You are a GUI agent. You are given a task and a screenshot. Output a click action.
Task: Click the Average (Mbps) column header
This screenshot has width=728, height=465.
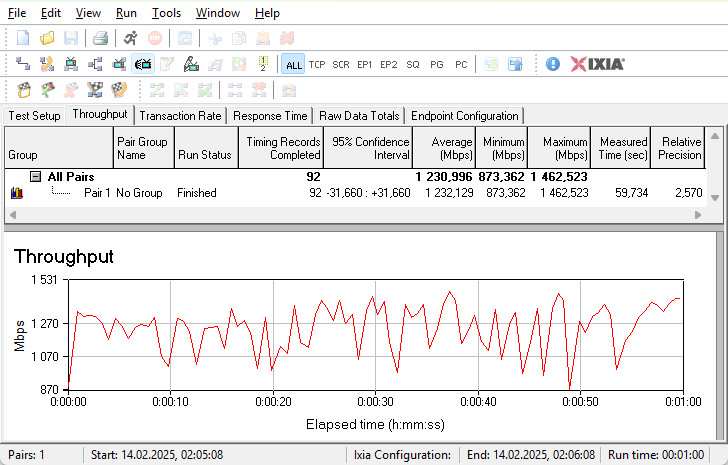pyautogui.click(x=444, y=148)
